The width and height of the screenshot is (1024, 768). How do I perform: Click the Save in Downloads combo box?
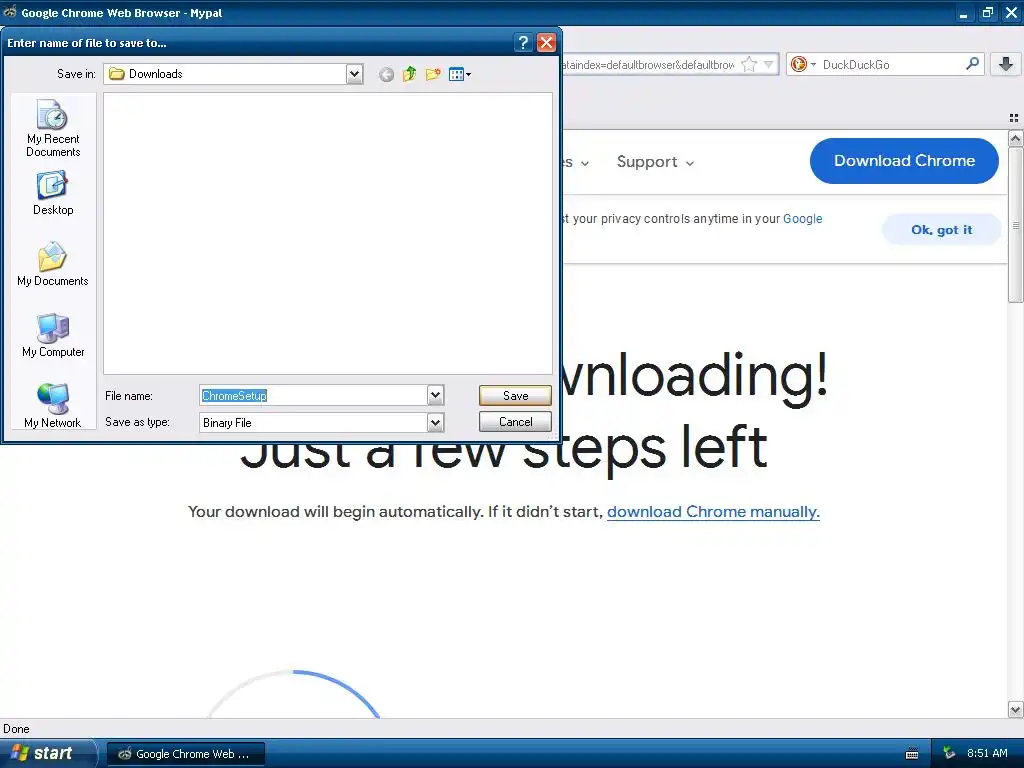coord(233,74)
